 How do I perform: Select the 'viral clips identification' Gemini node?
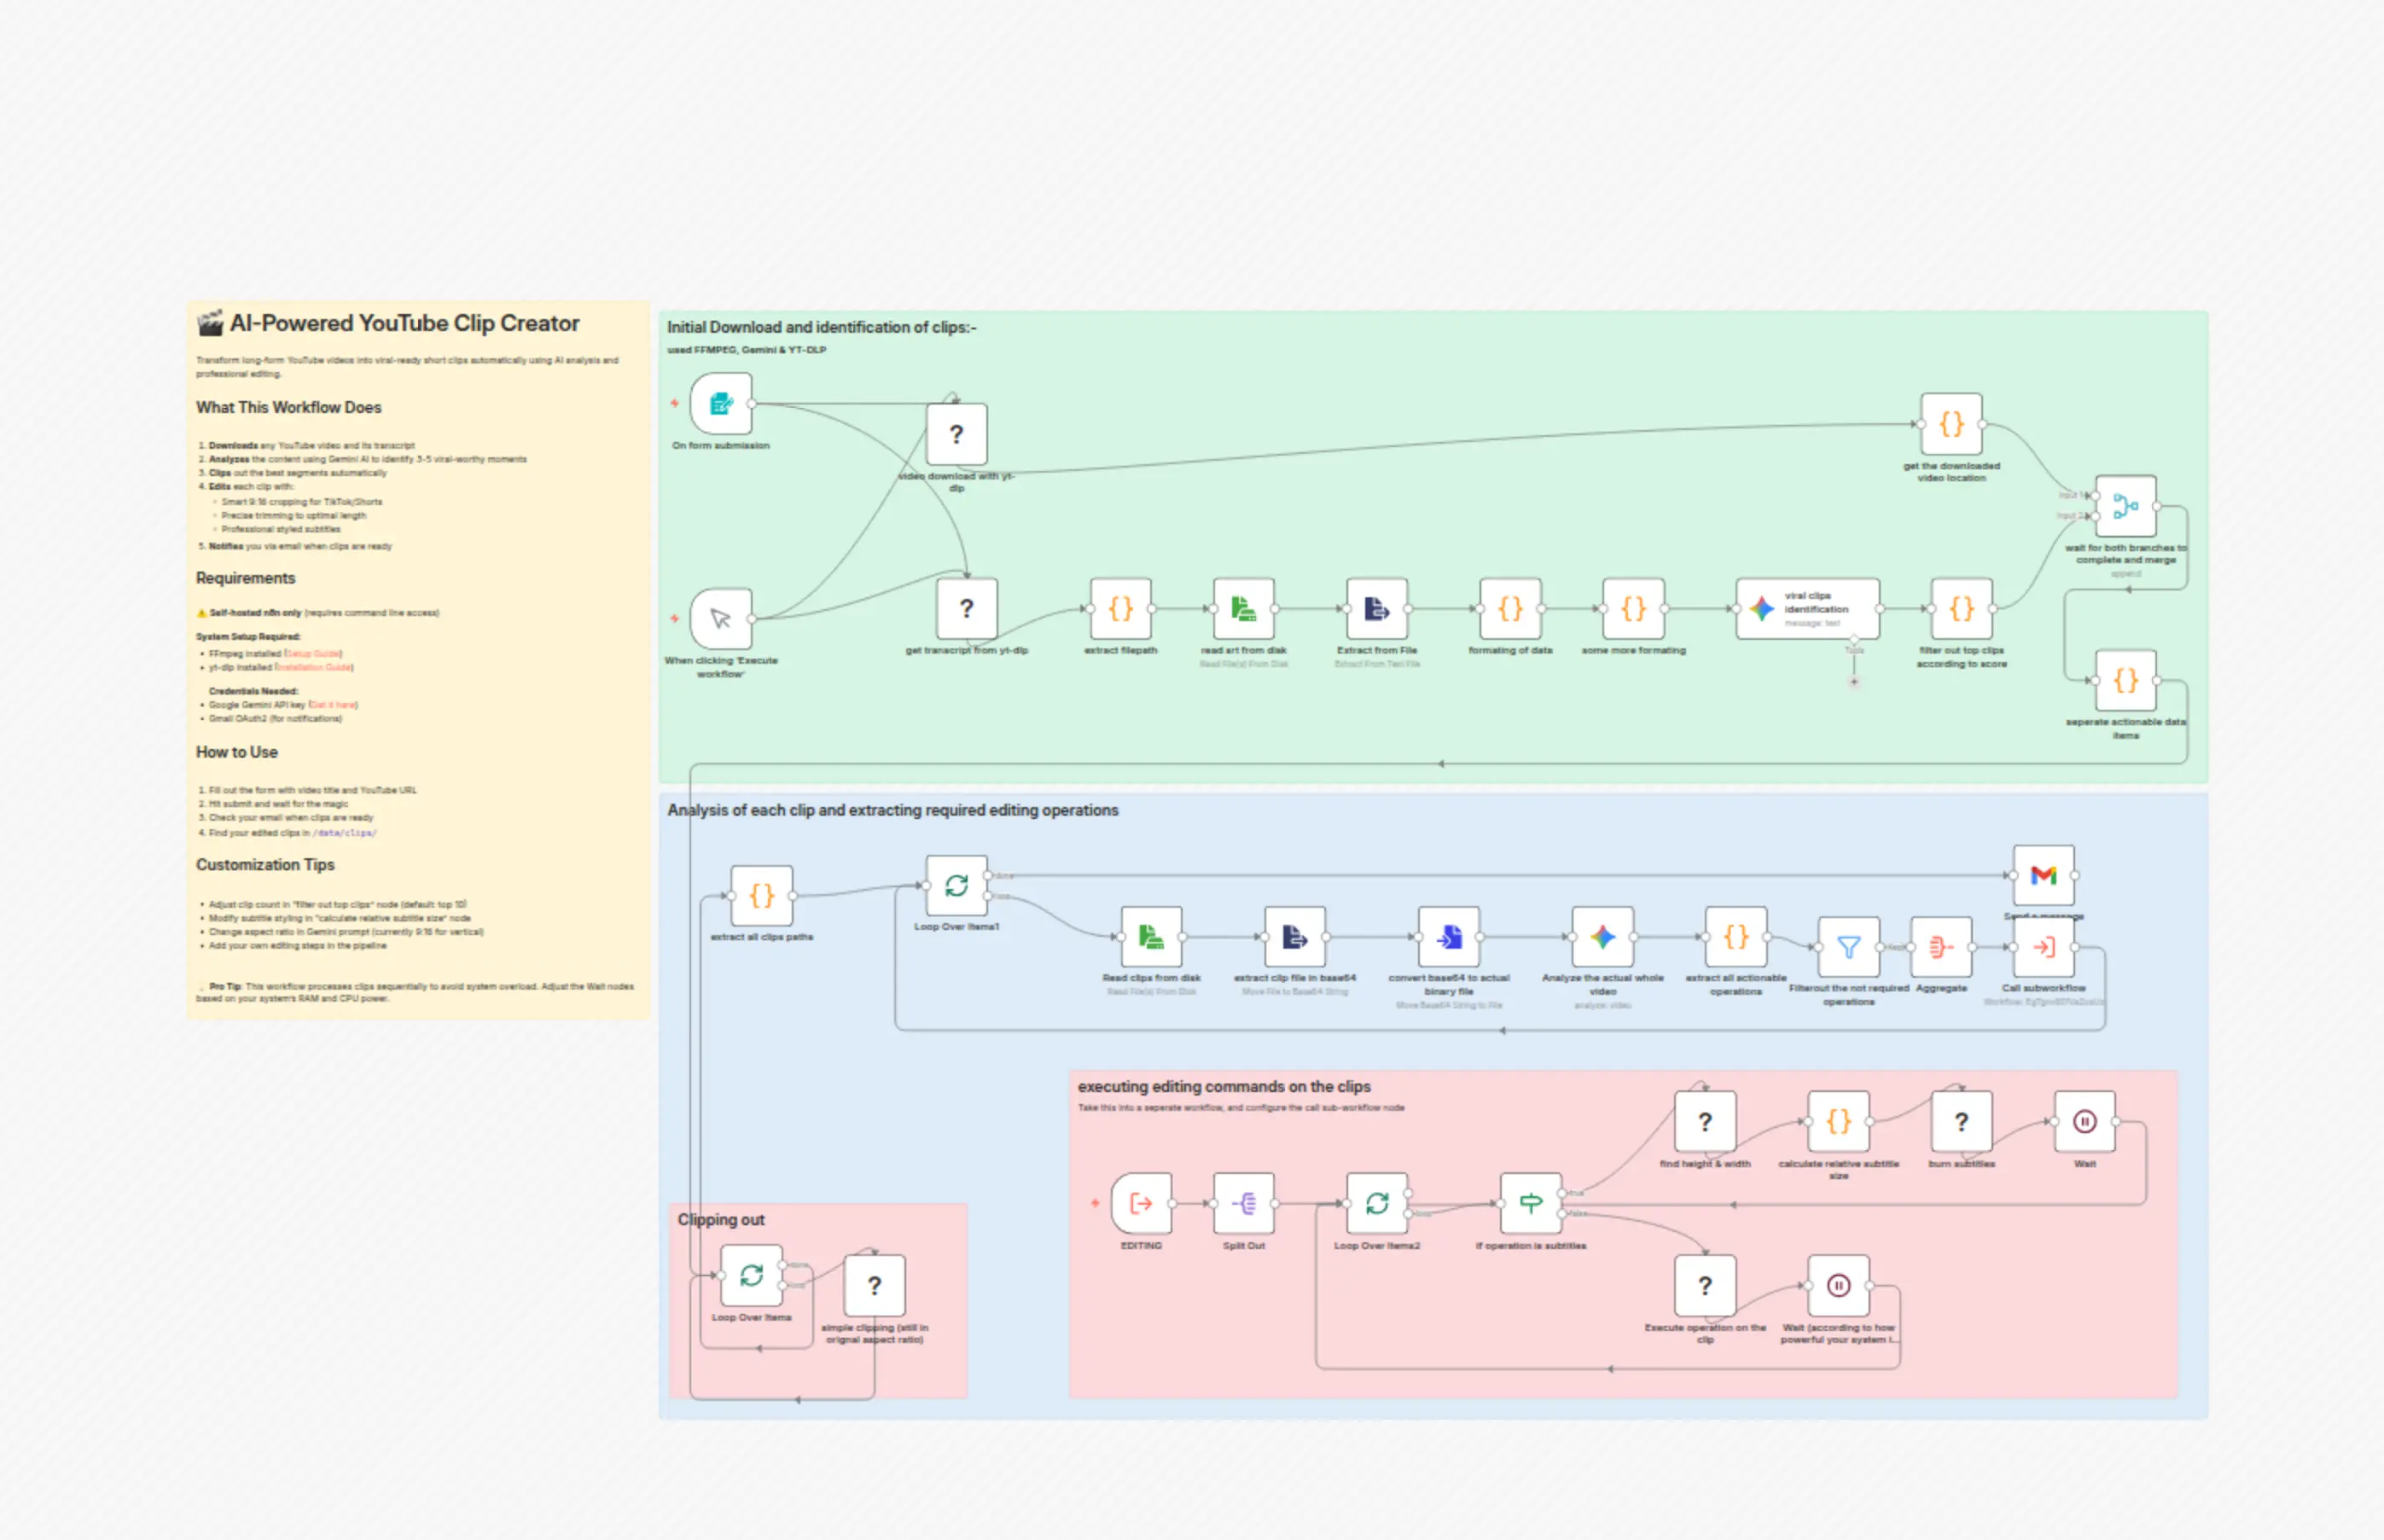[1806, 608]
